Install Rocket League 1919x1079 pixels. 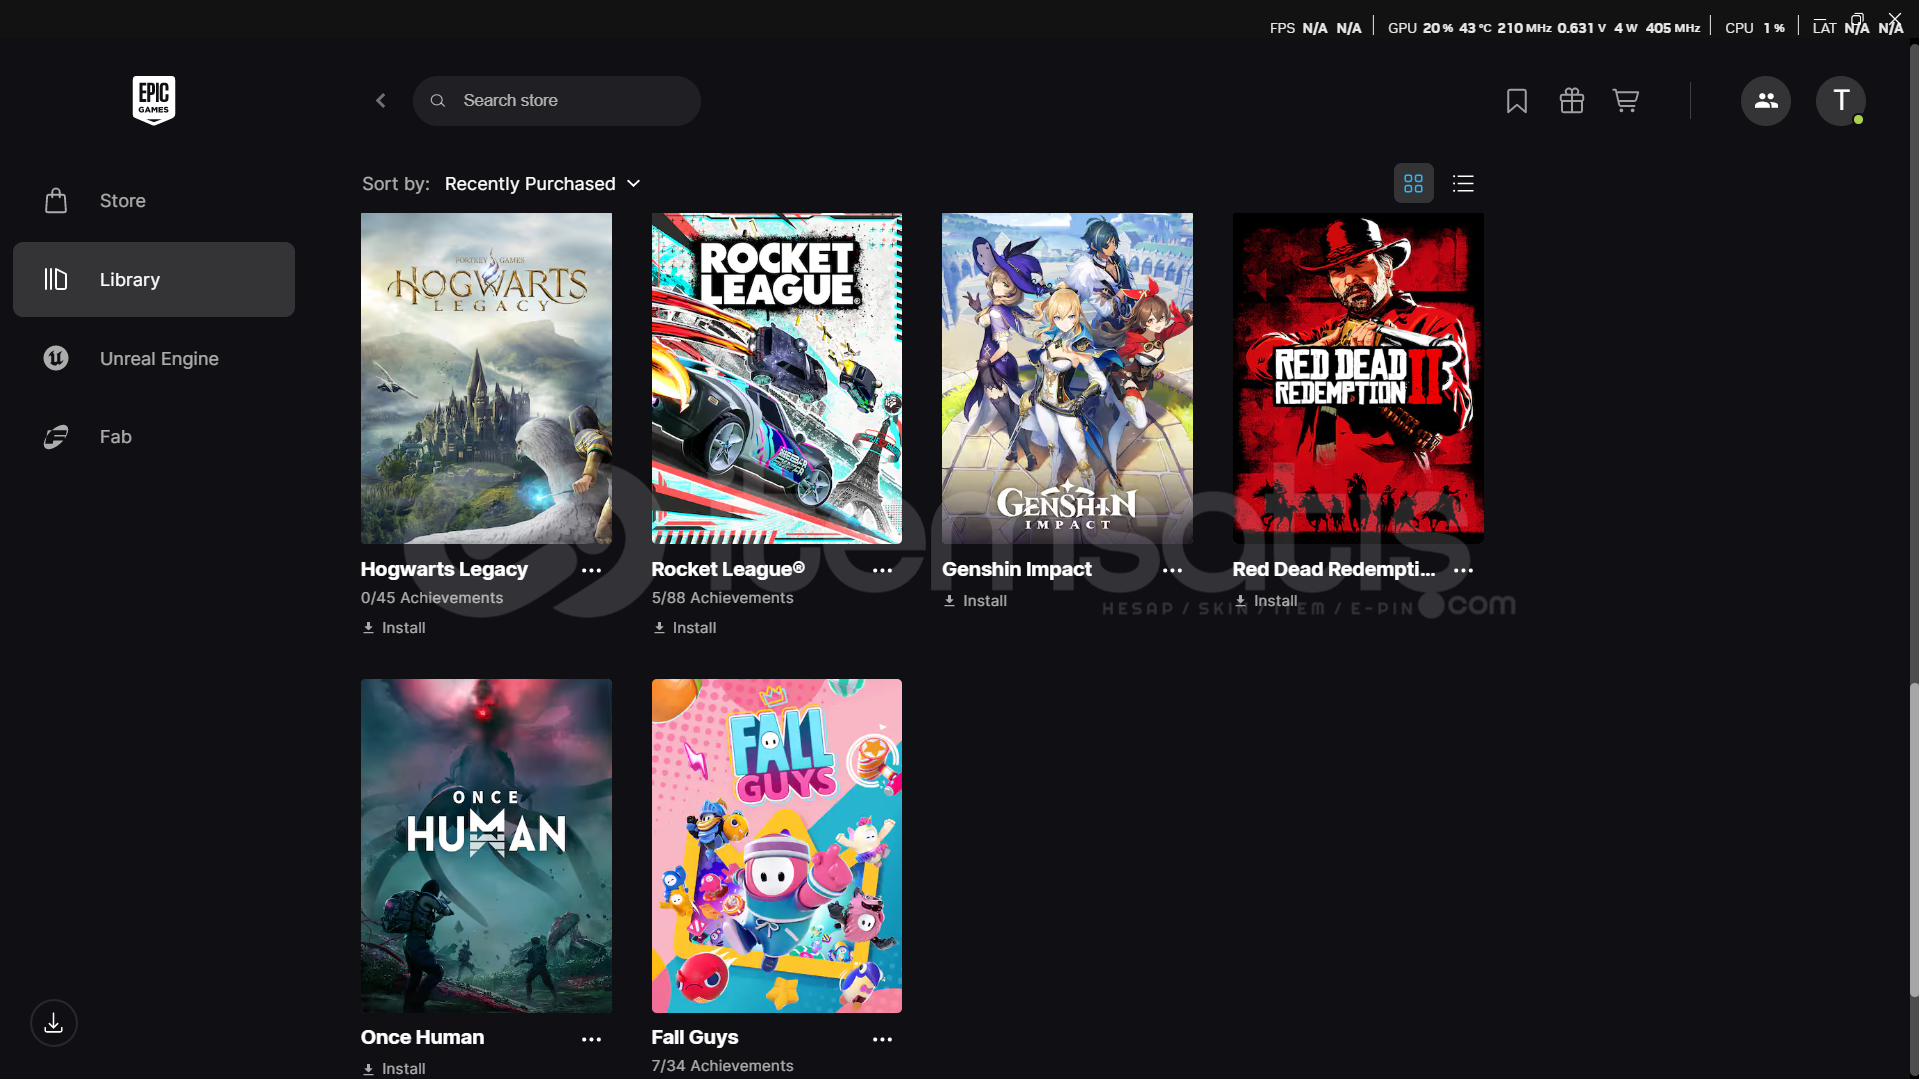(x=685, y=628)
